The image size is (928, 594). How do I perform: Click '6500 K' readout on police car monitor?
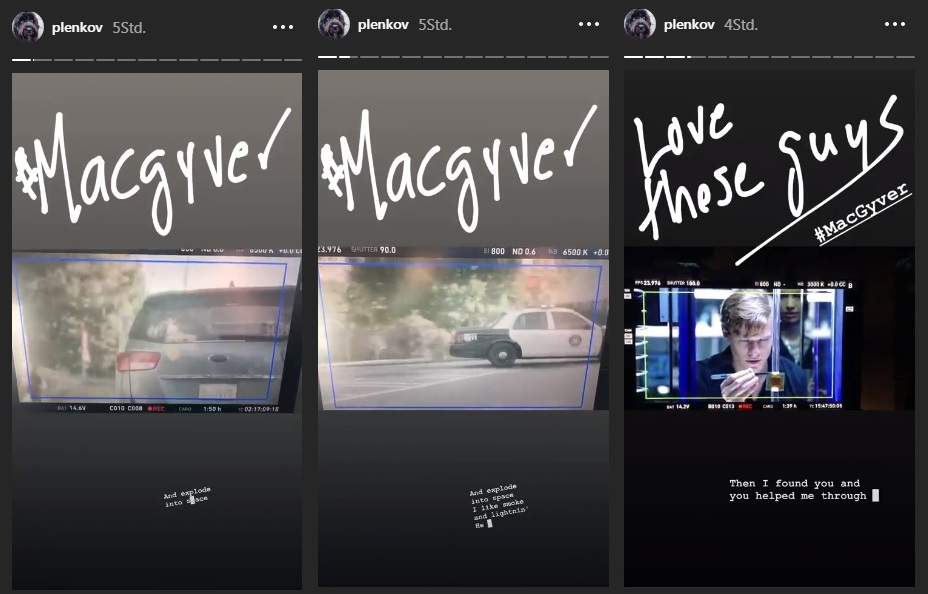pyautogui.click(x=575, y=252)
